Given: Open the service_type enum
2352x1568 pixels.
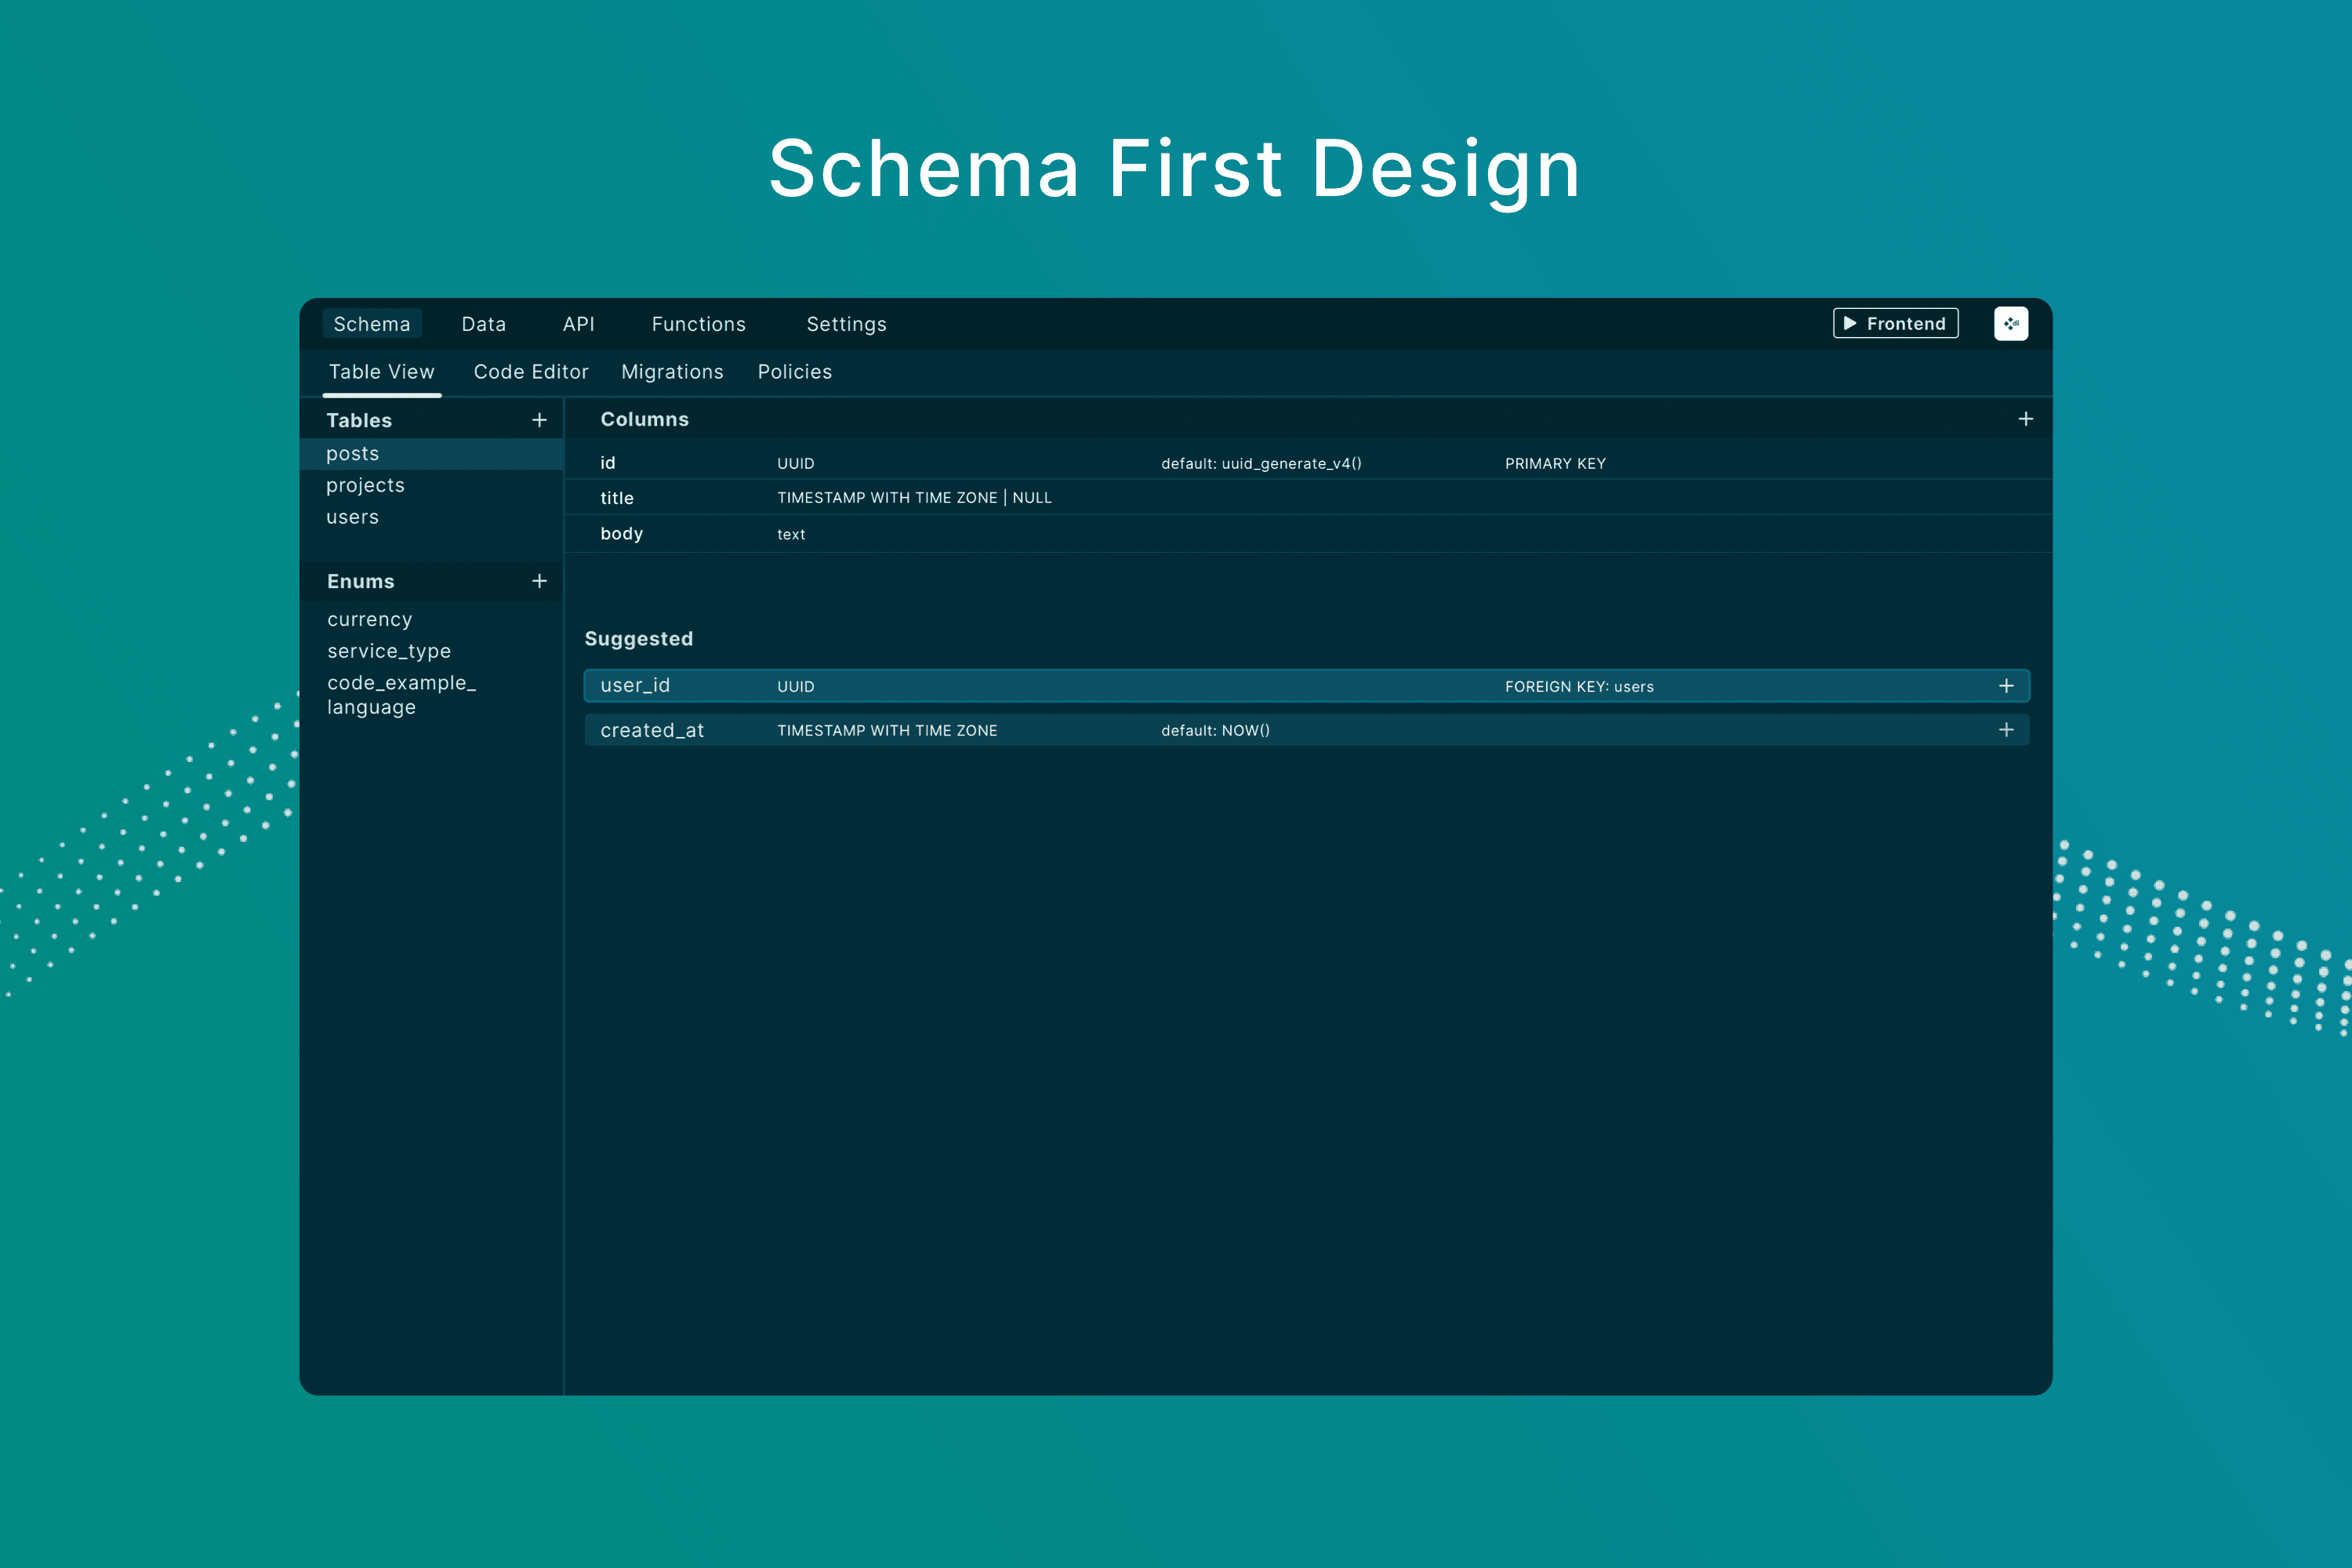Looking at the screenshot, I should (x=388, y=651).
